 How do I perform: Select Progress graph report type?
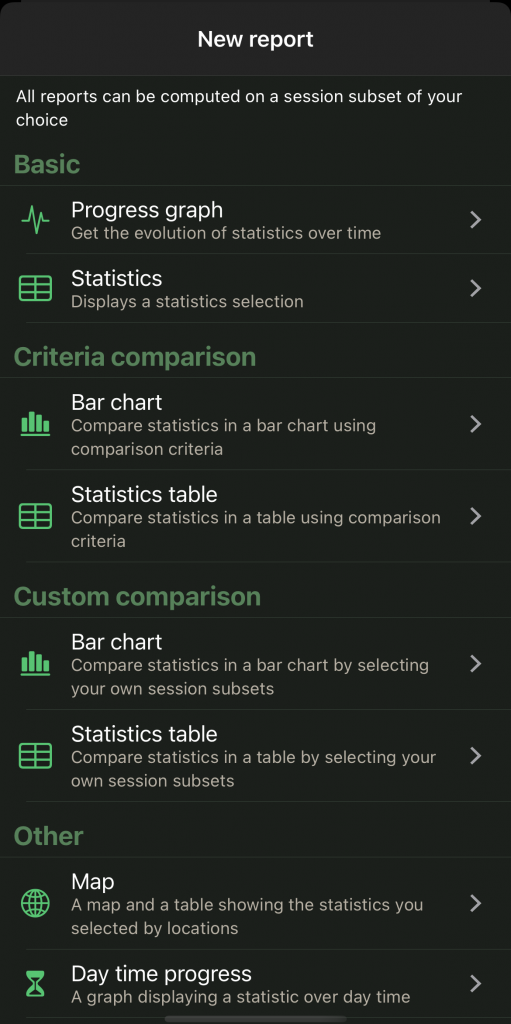[256, 220]
